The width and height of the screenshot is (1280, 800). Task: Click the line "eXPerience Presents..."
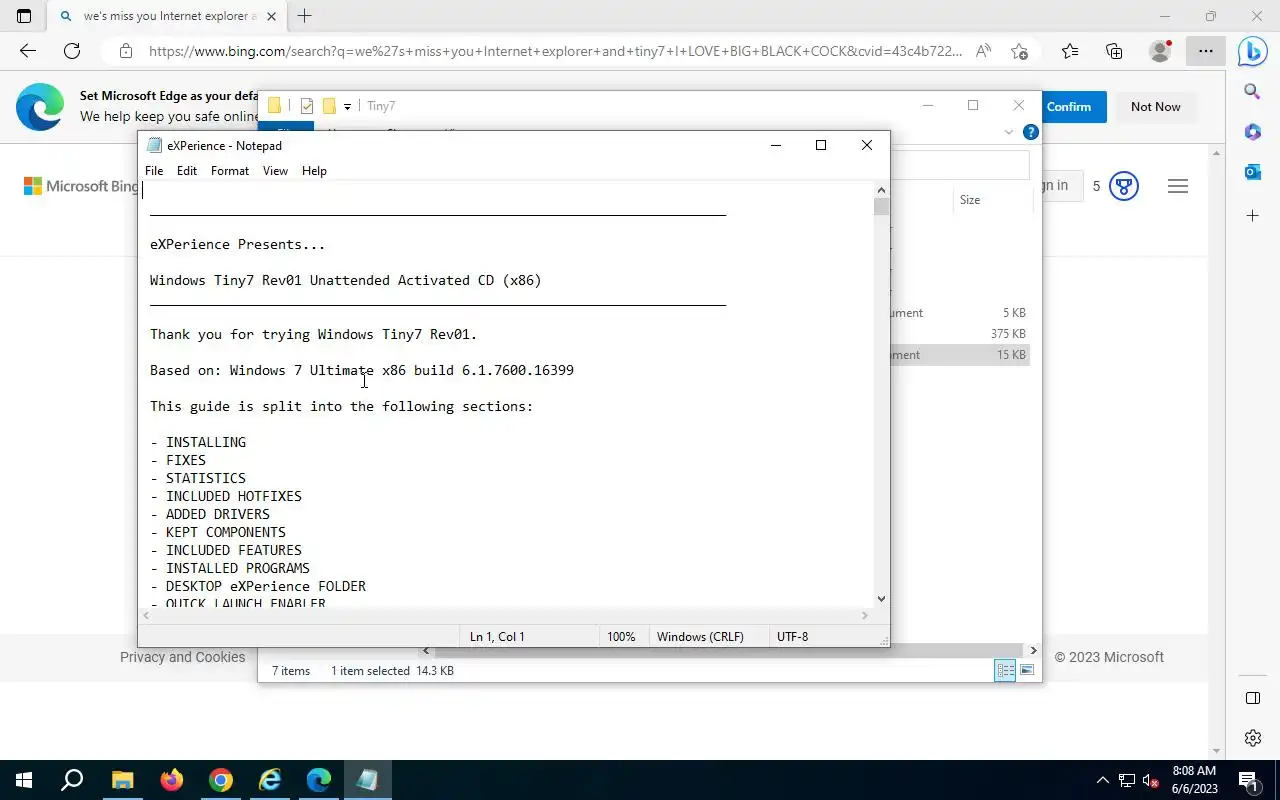coord(238,244)
